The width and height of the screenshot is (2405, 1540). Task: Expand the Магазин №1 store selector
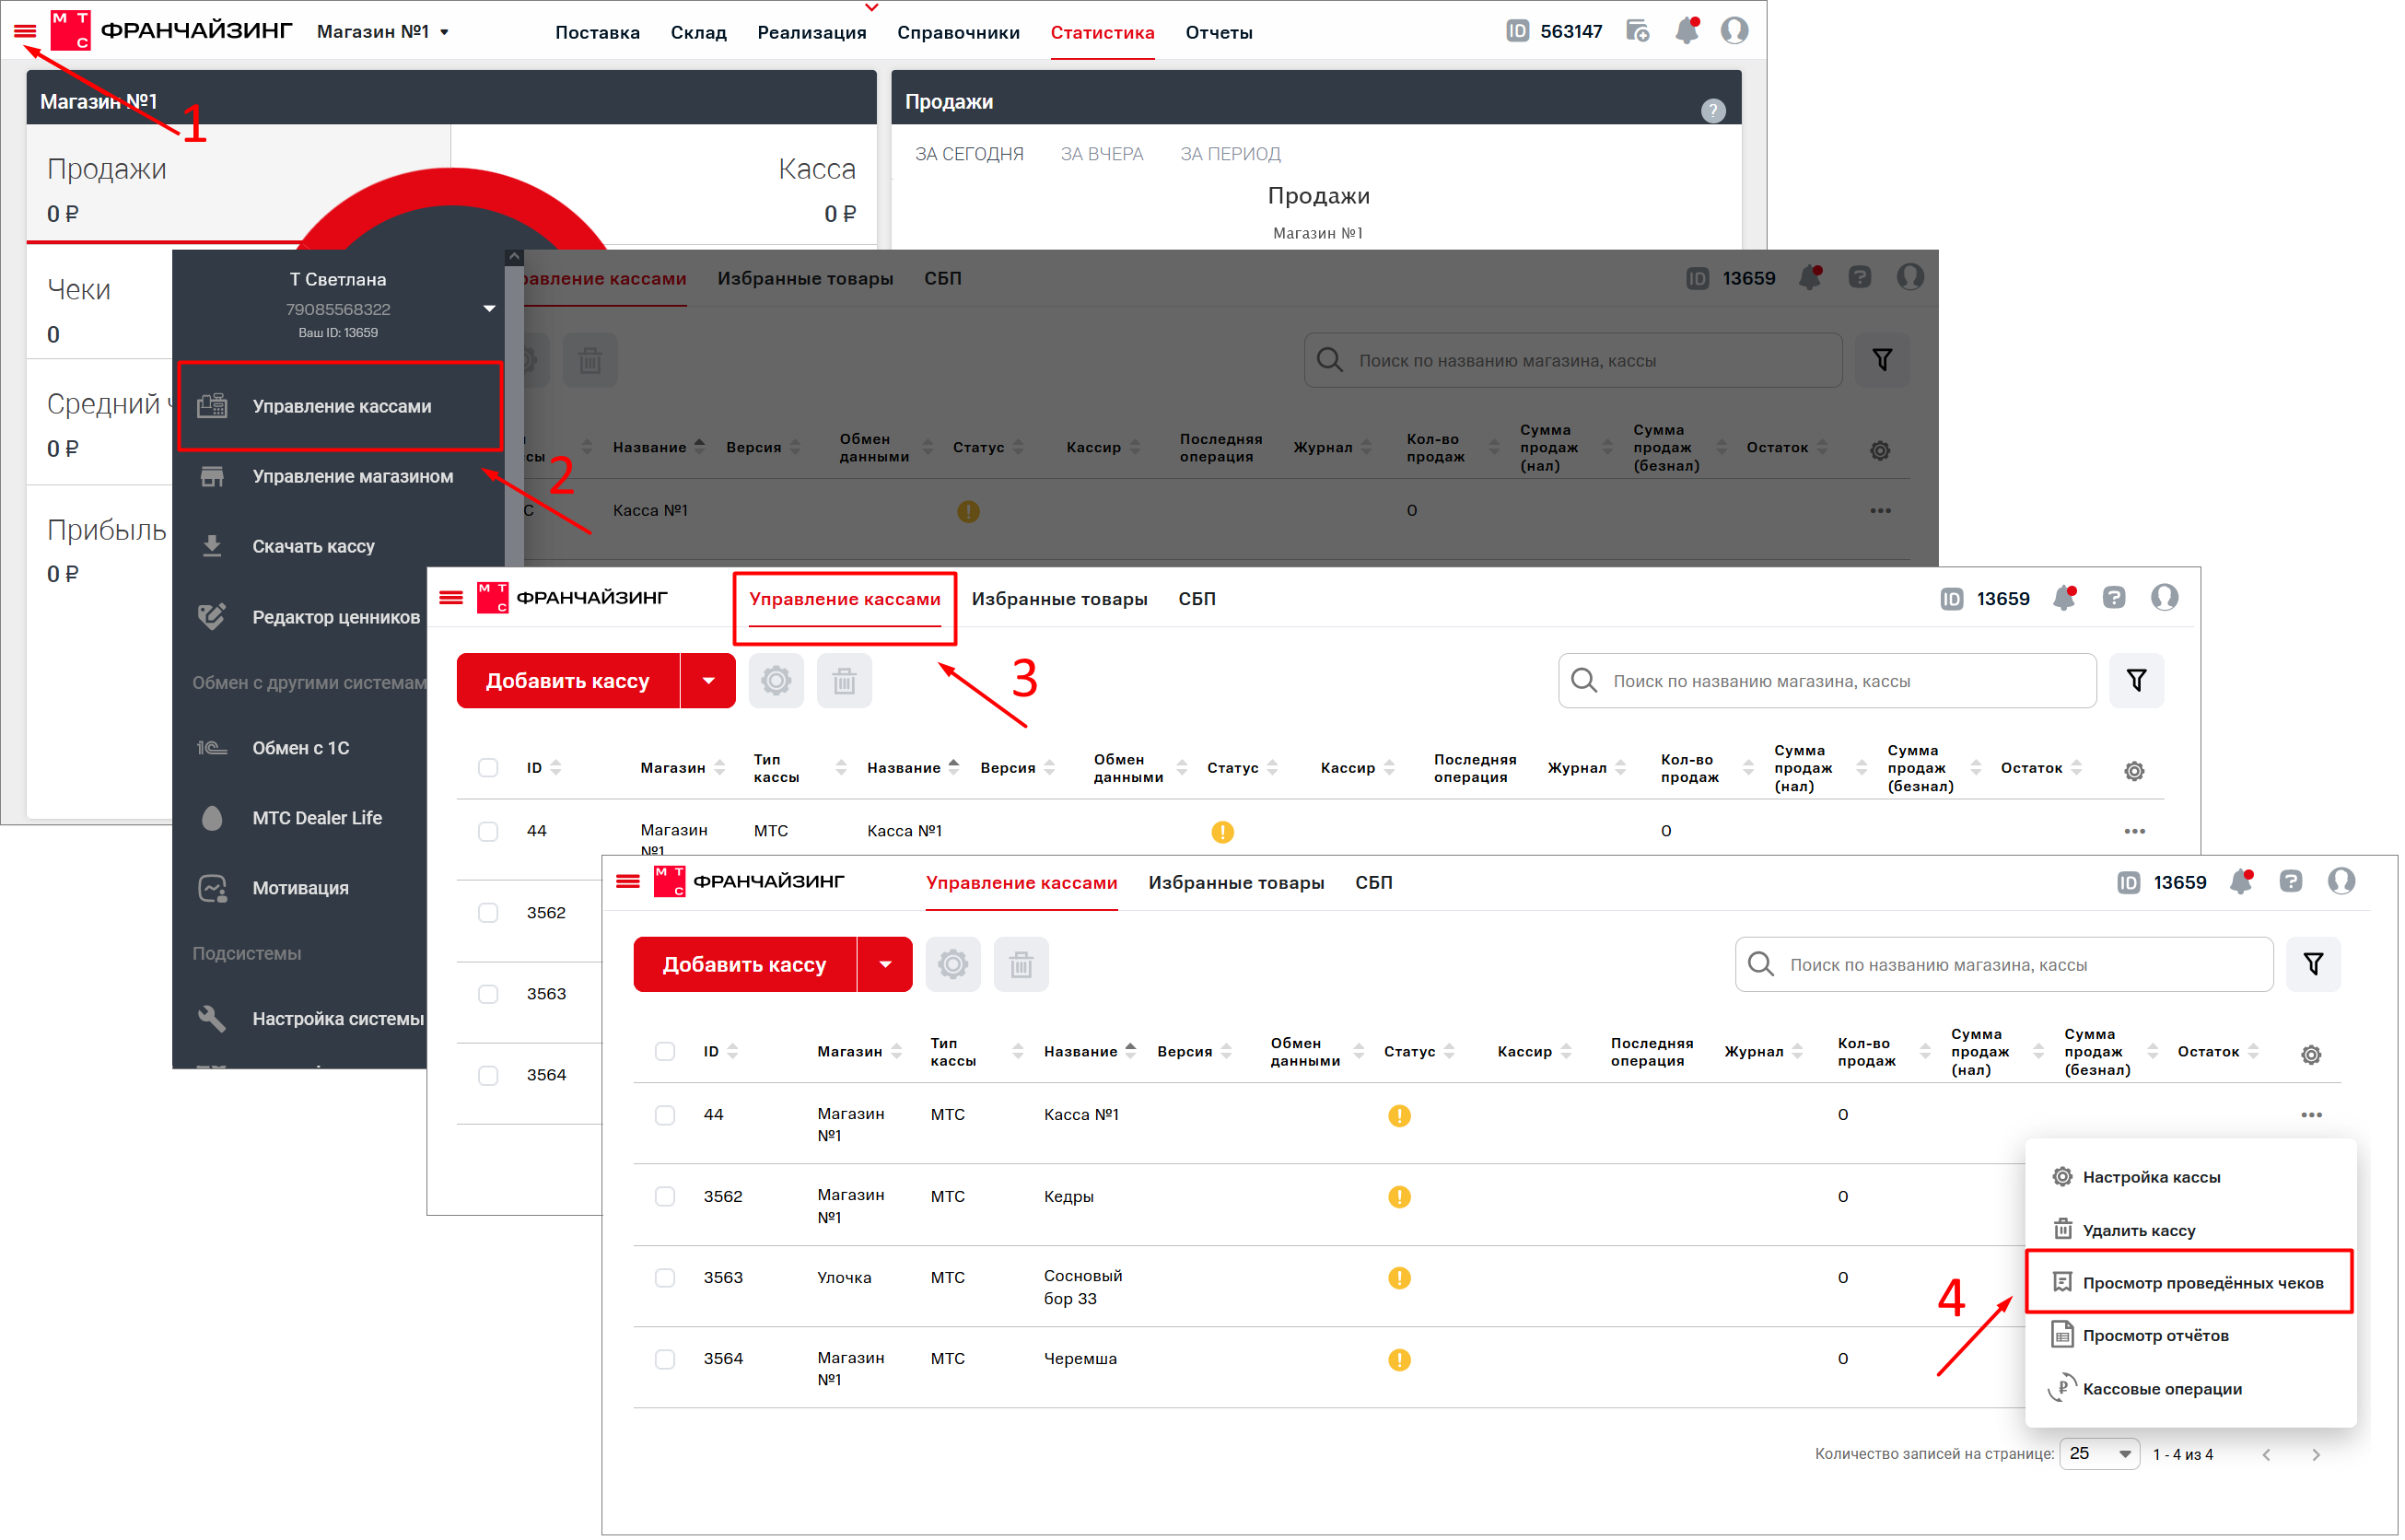[x=383, y=32]
